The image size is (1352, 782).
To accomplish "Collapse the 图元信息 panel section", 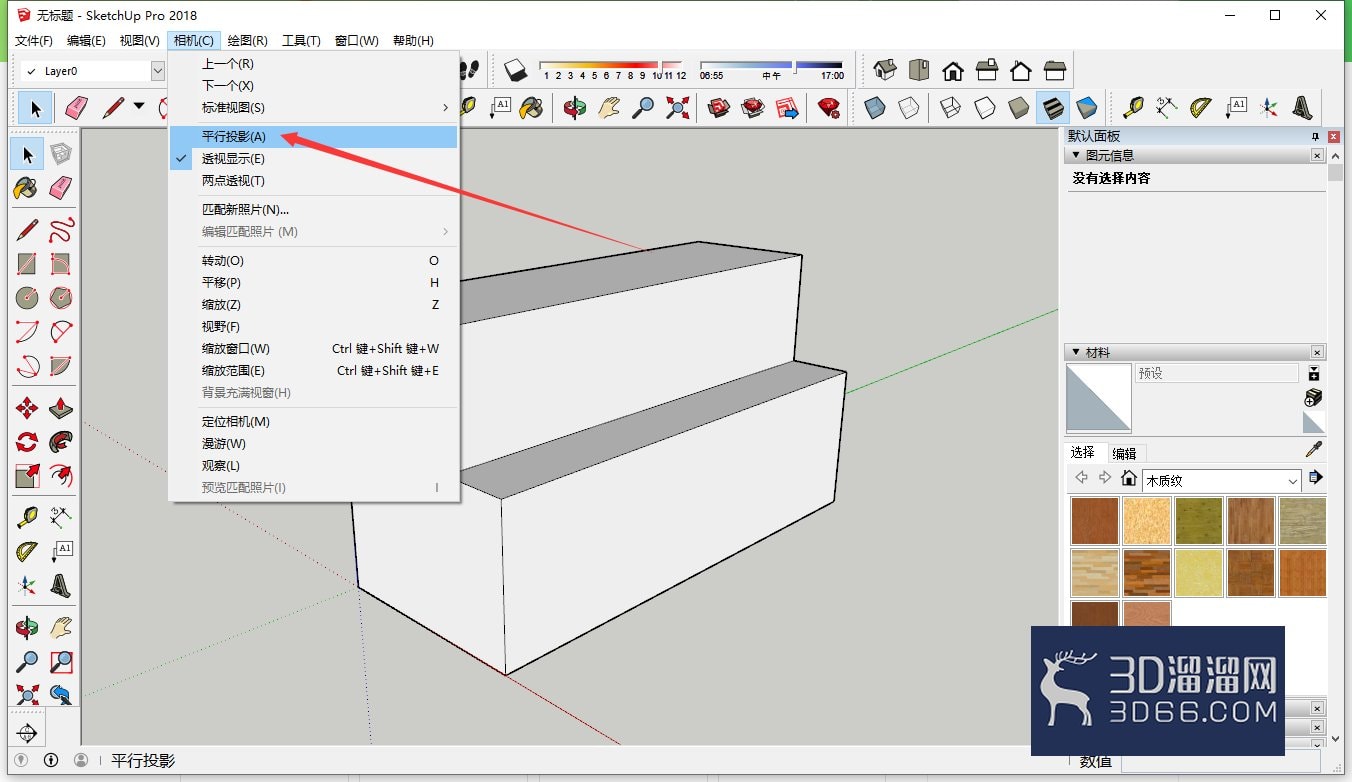I will (1076, 155).
